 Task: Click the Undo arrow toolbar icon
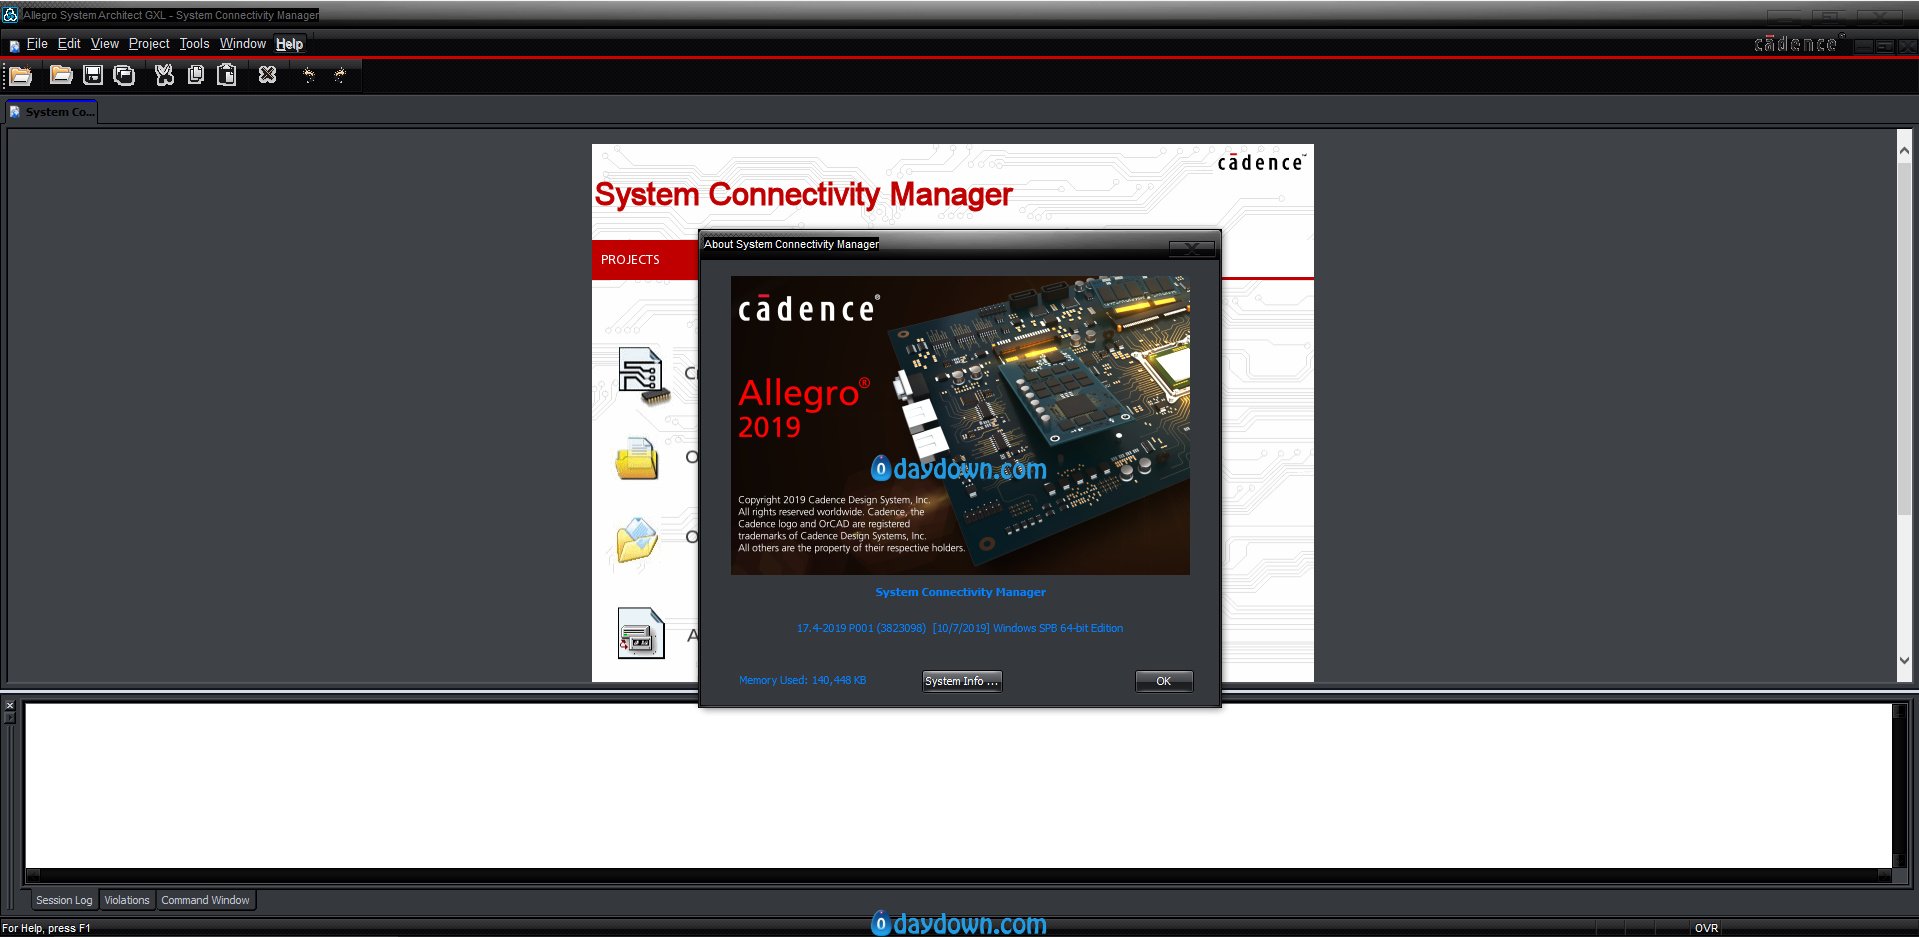pyautogui.click(x=309, y=75)
